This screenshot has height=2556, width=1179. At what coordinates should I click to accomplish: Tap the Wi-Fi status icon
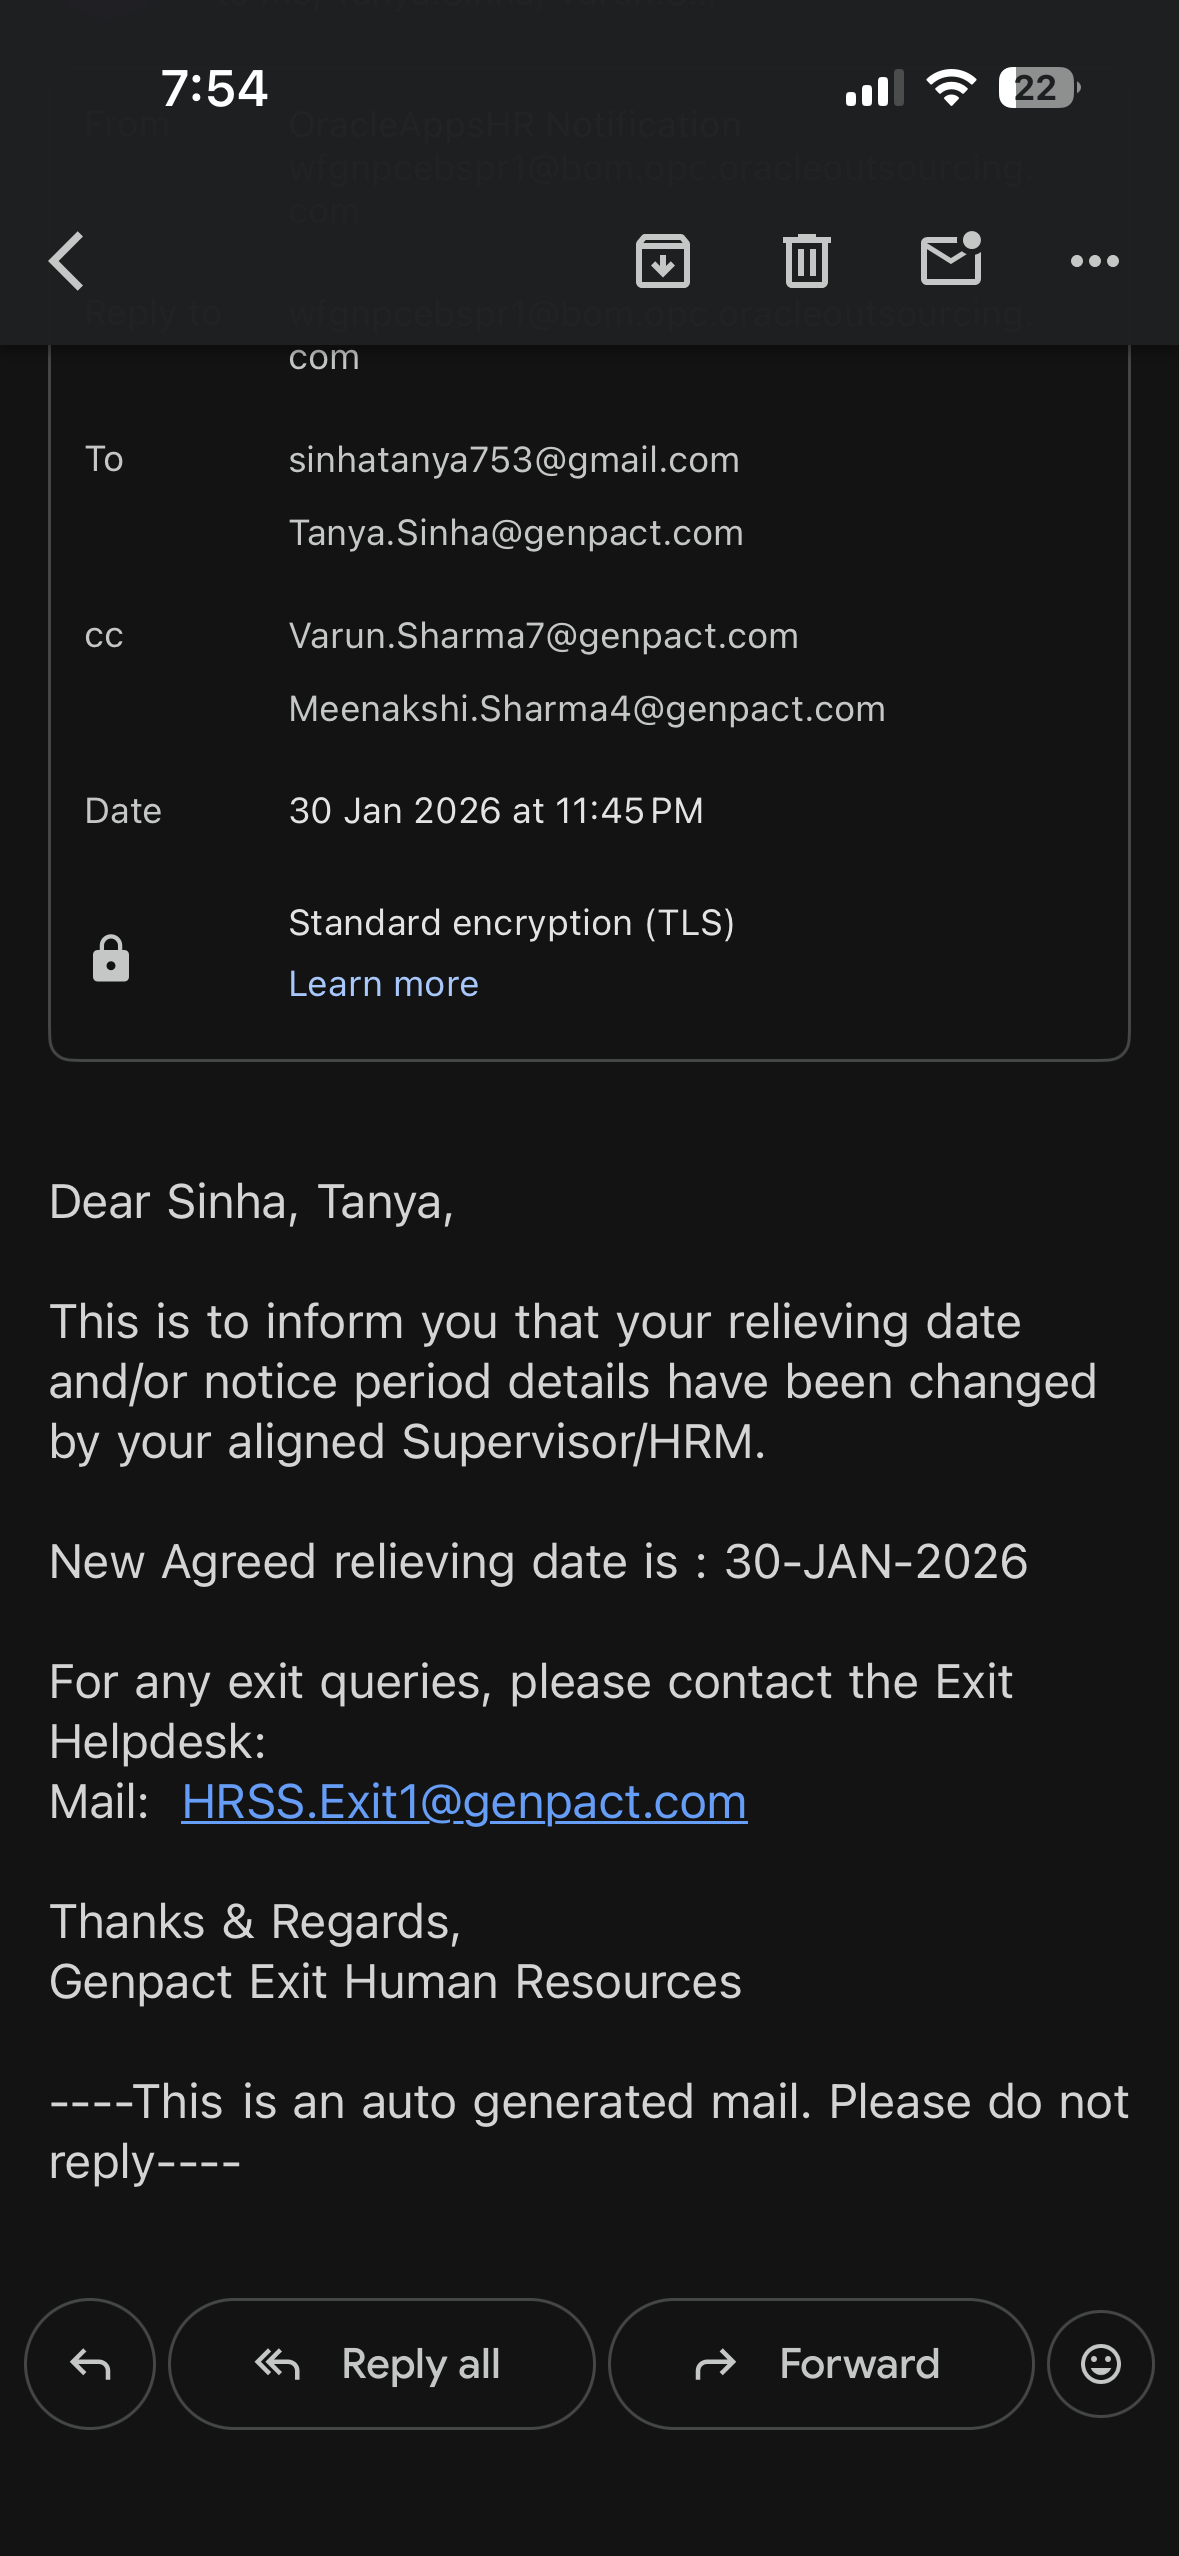(951, 88)
